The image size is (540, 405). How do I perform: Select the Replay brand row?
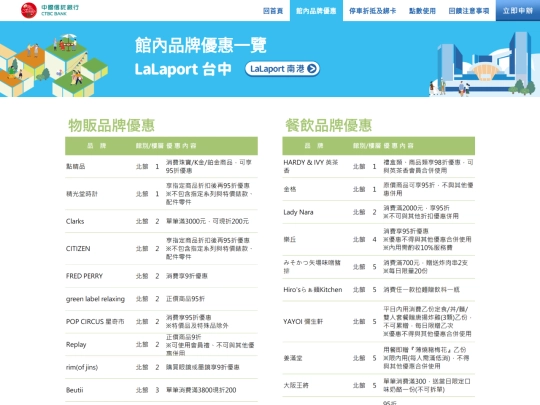point(161,344)
